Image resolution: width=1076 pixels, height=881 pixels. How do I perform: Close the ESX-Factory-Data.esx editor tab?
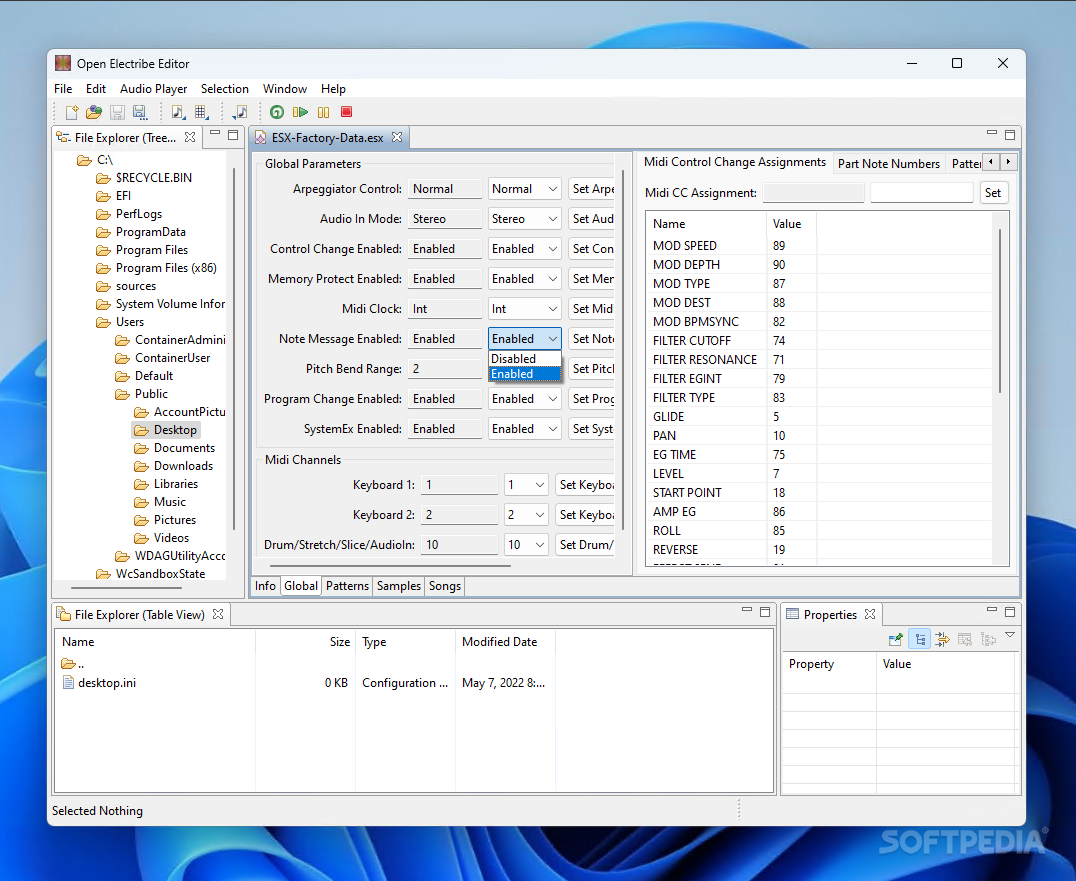(397, 137)
